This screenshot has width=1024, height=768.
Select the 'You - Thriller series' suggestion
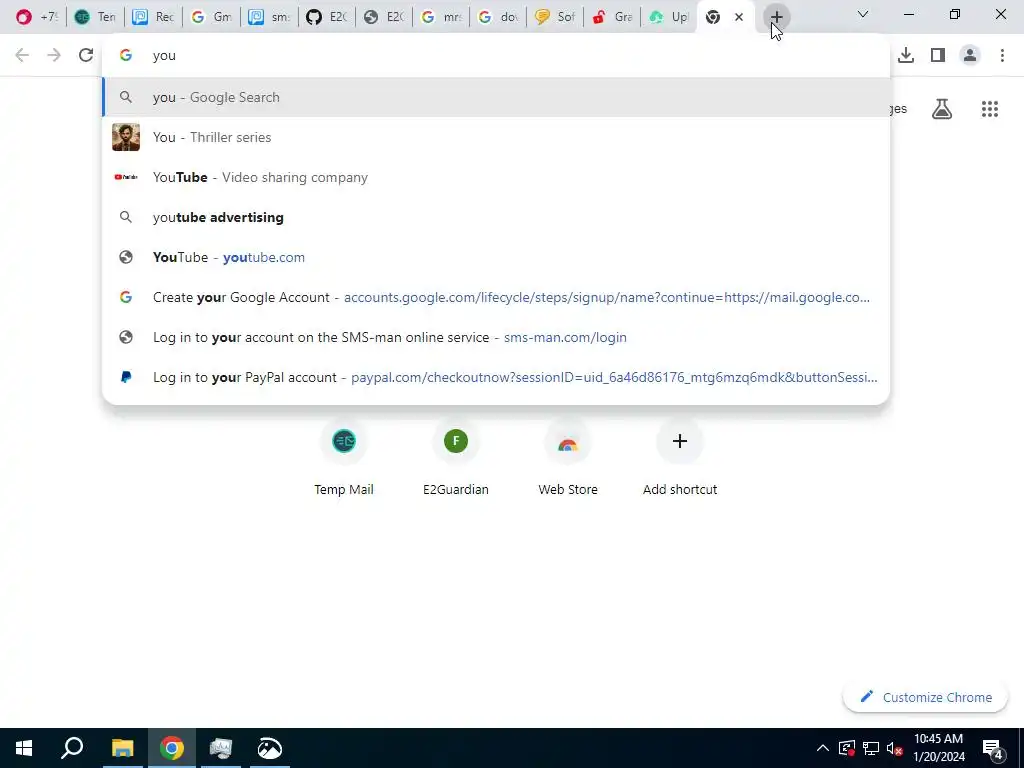coord(496,137)
